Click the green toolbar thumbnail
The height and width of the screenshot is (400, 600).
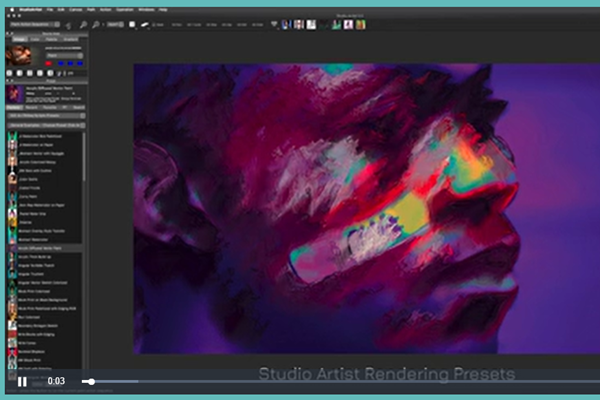(x=336, y=25)
